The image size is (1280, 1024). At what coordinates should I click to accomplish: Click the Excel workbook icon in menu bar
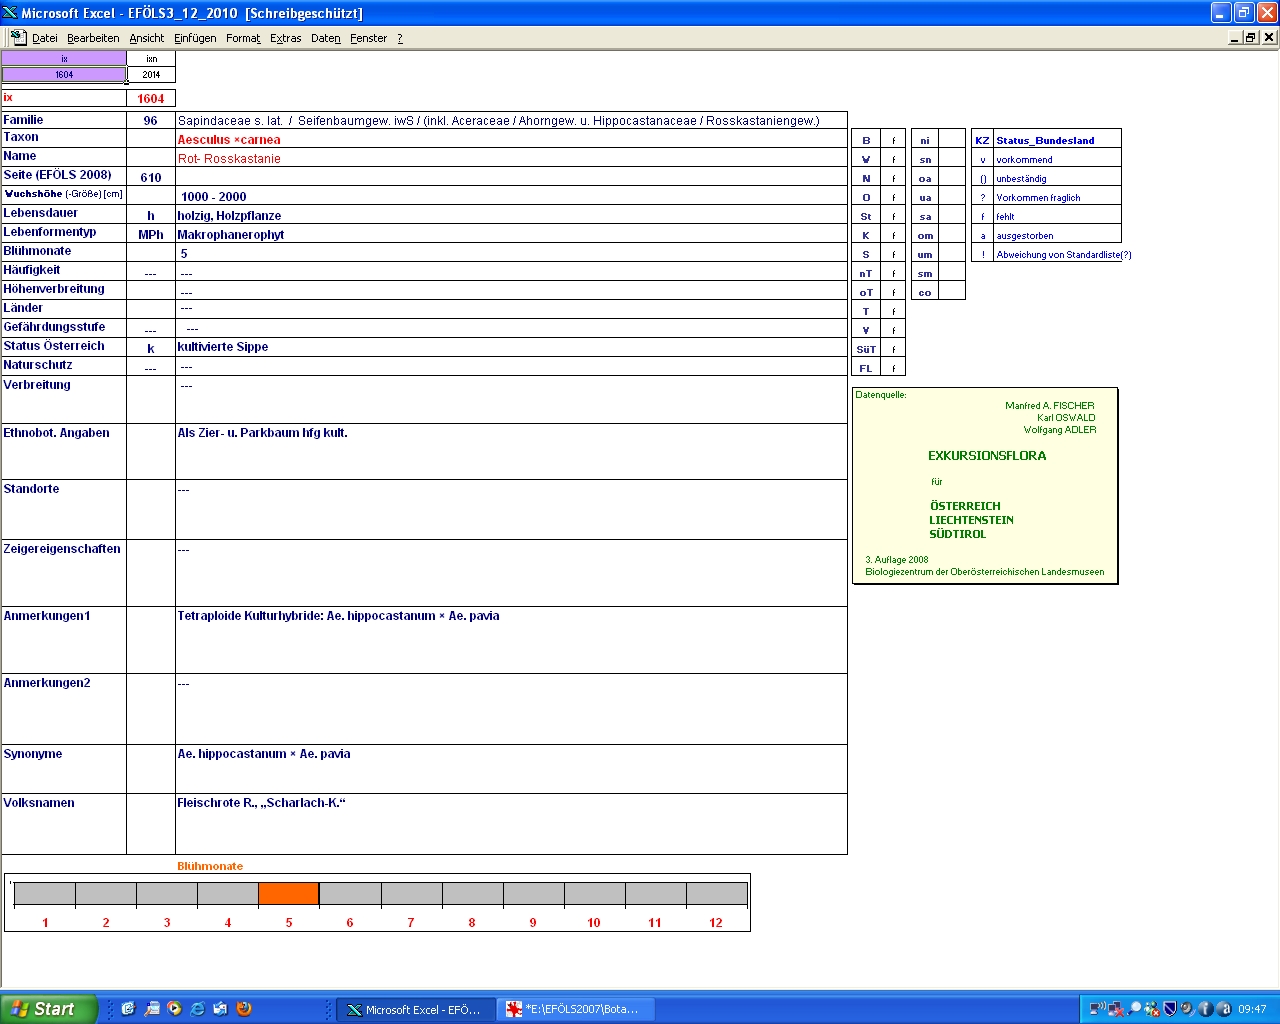tap(18, 37)
